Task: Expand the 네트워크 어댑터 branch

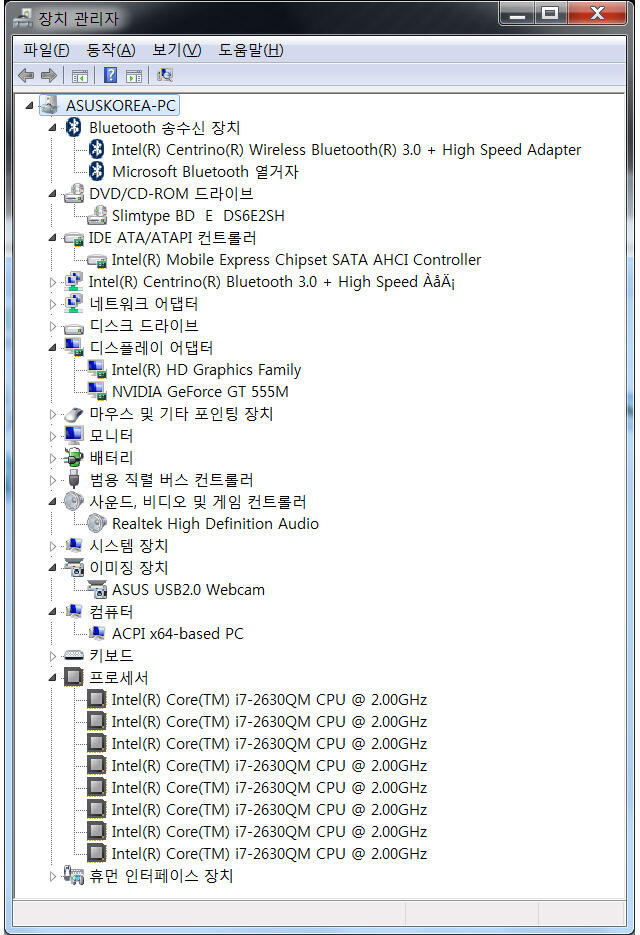Action: coord(52,304)
